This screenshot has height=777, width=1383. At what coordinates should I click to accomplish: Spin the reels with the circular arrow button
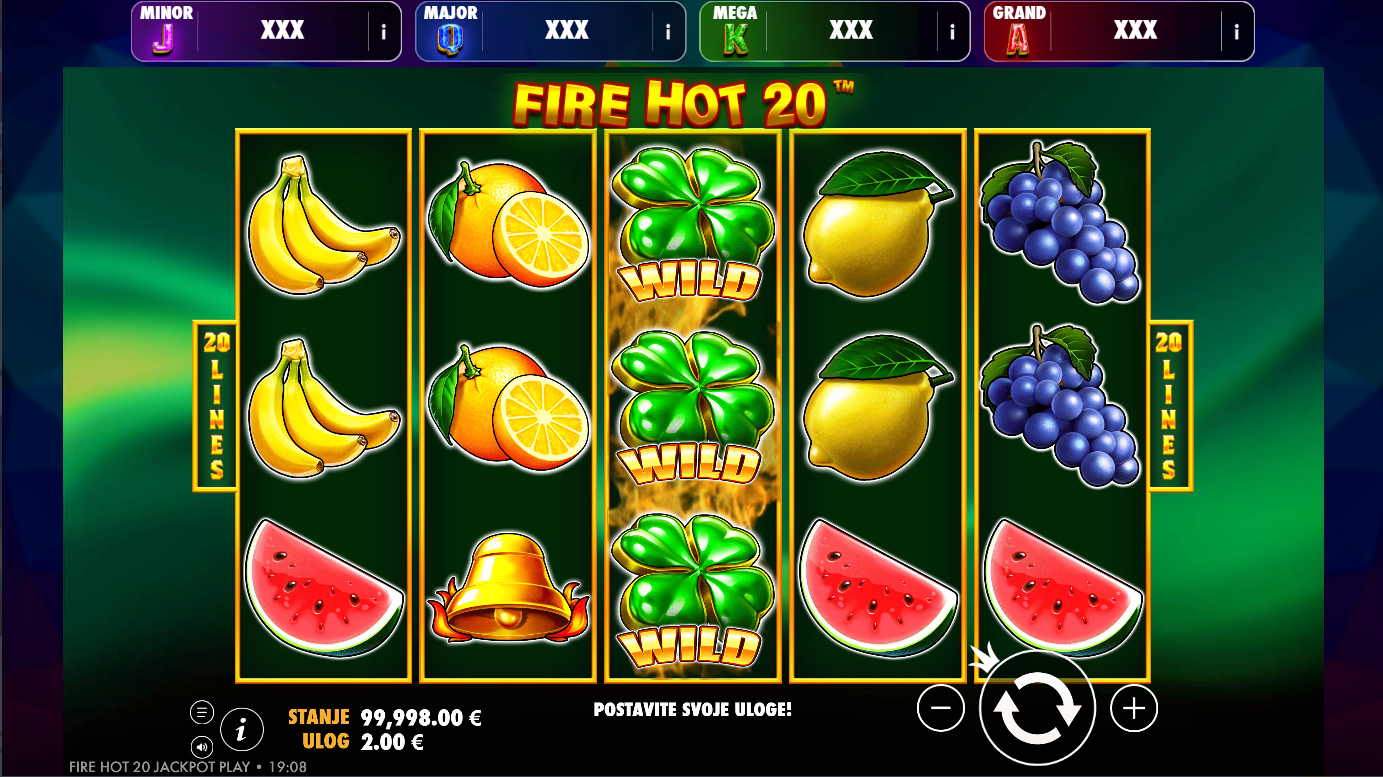[1037, 709]
